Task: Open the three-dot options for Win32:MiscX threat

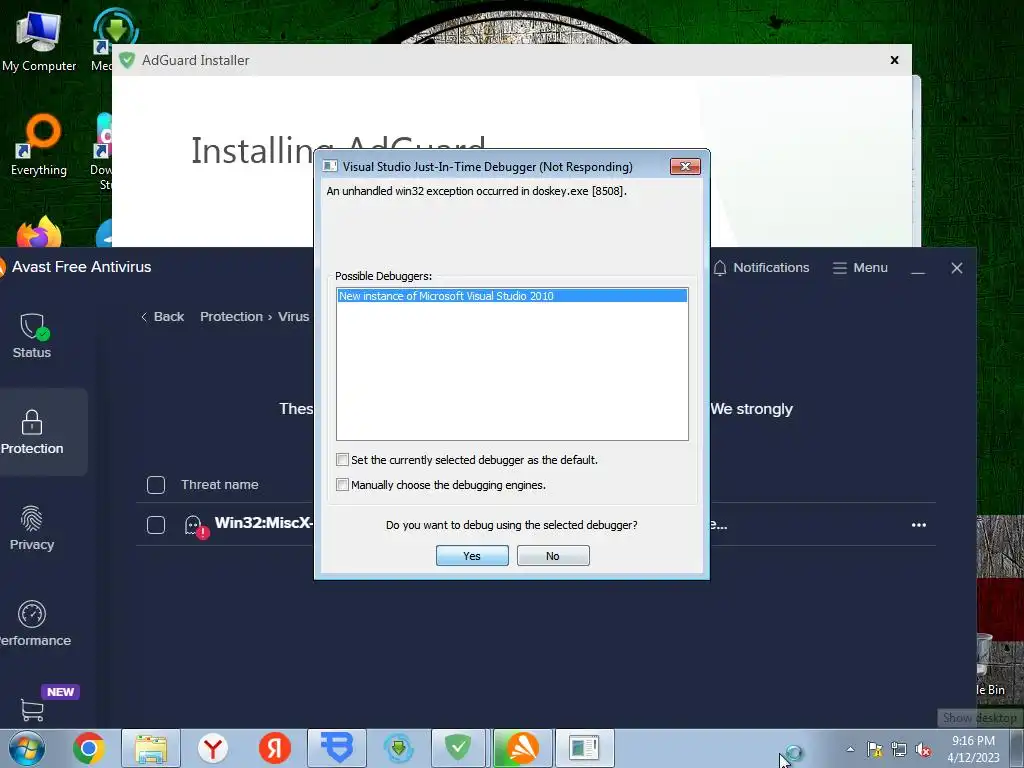Action: click(x=919, y=525)
